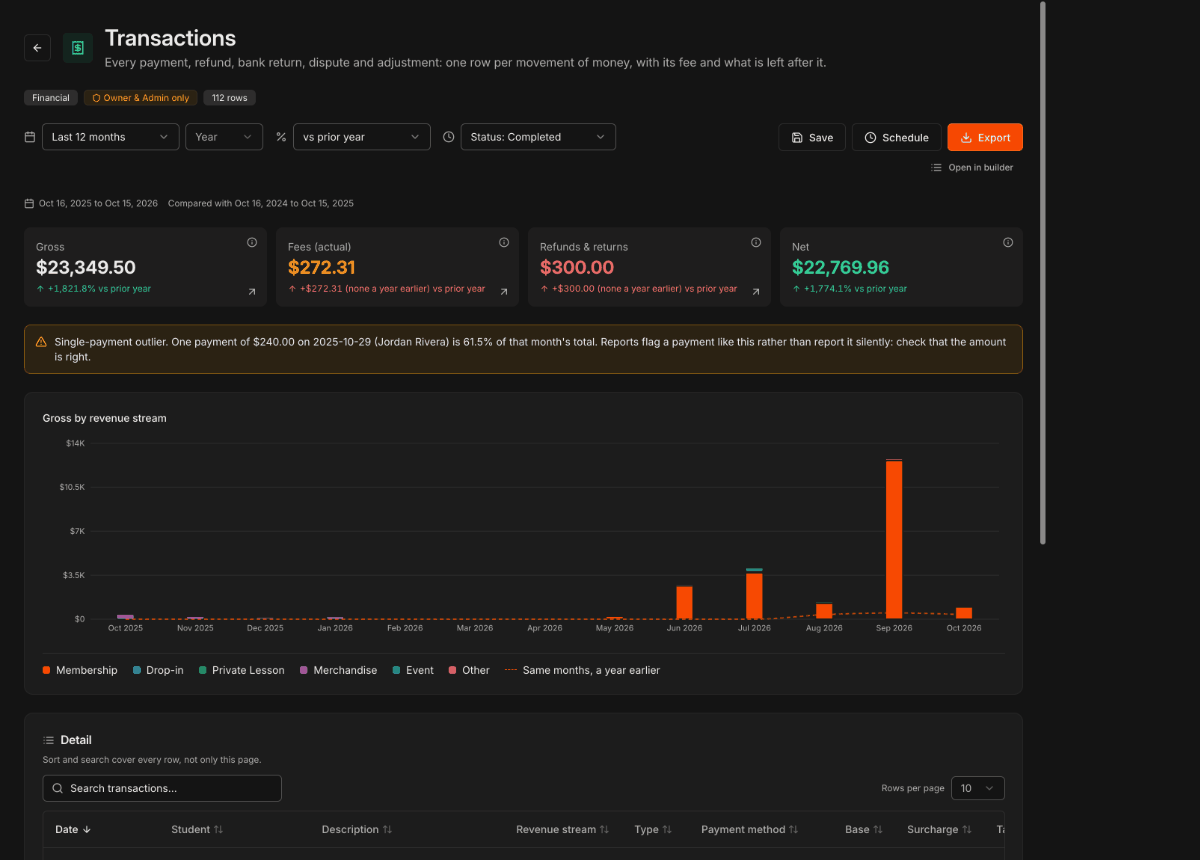This screenshot has height=860, width=1200.
Task: Sort by Revenue stream column
Action: tap(604, 829)
